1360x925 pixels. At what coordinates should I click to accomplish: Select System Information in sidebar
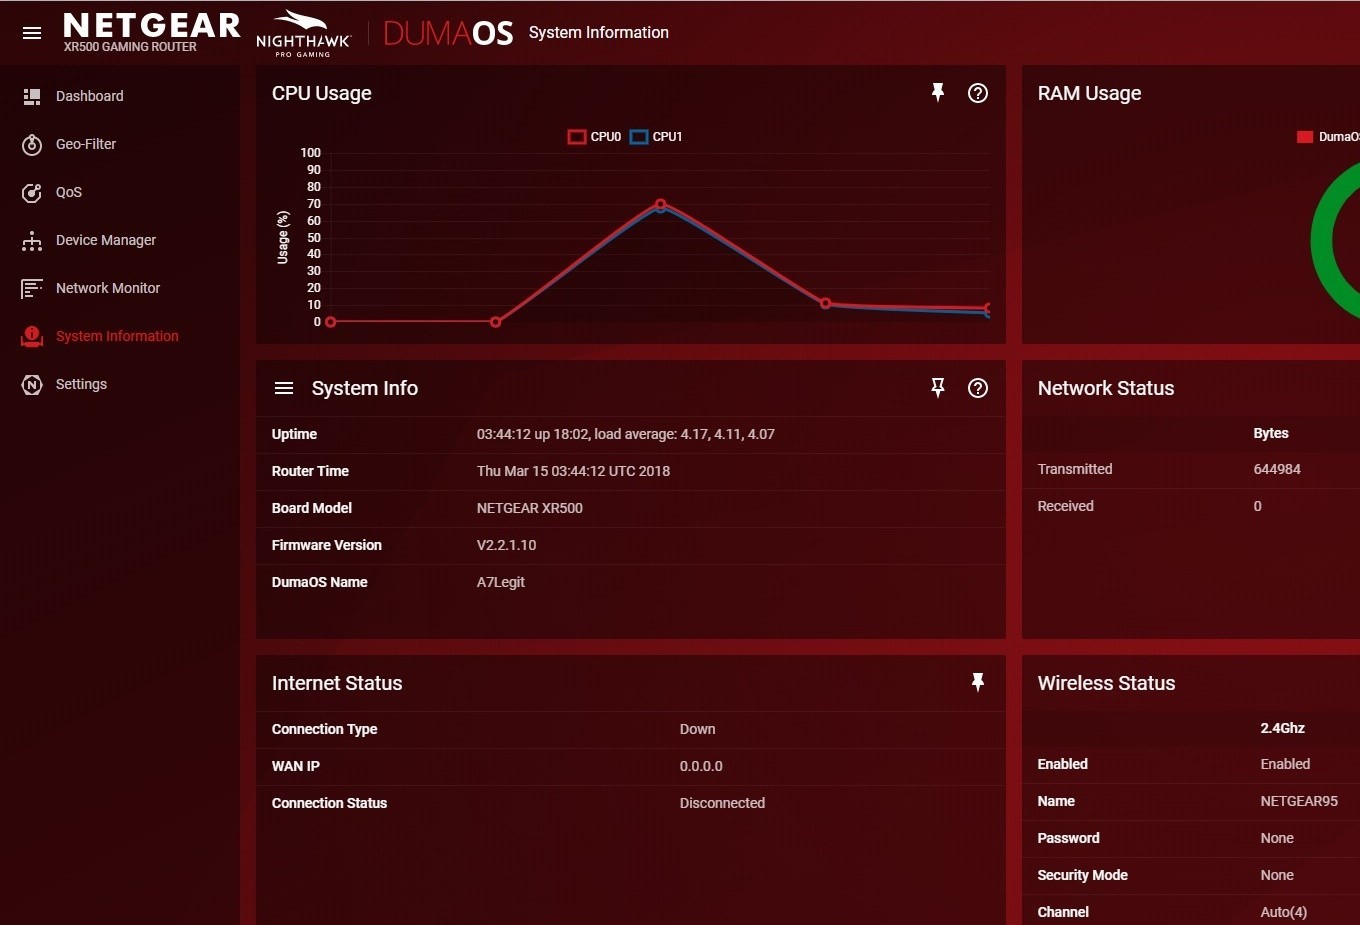117,336
